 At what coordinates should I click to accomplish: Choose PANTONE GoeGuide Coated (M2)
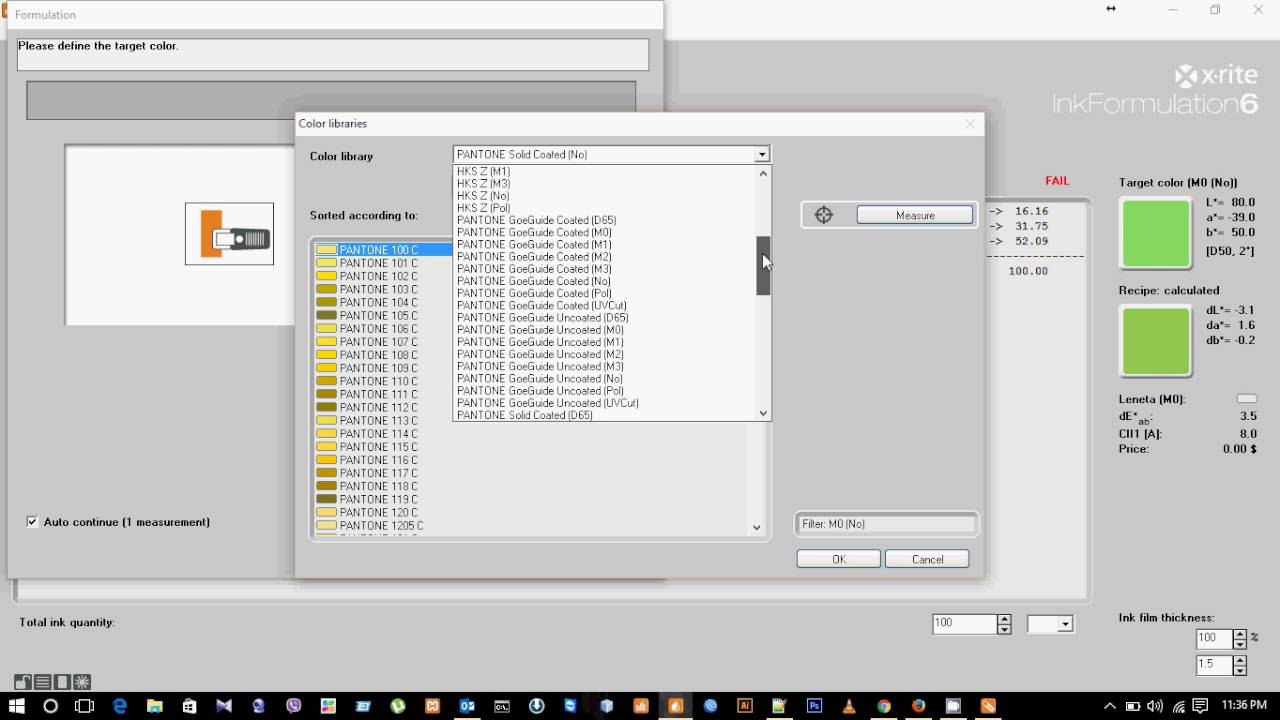pyautogui.click(x=534, y=257)
